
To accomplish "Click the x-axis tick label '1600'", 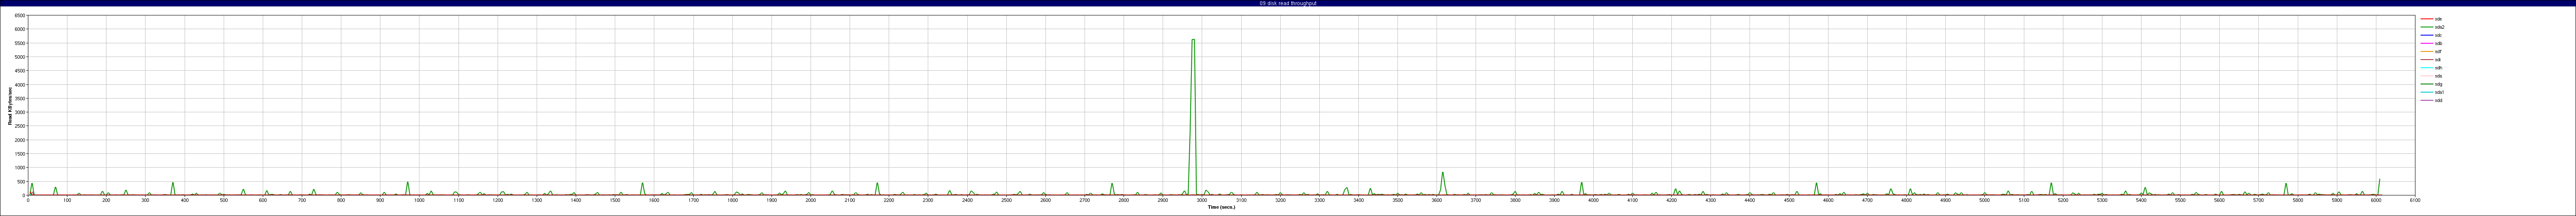I will (654, 200).
